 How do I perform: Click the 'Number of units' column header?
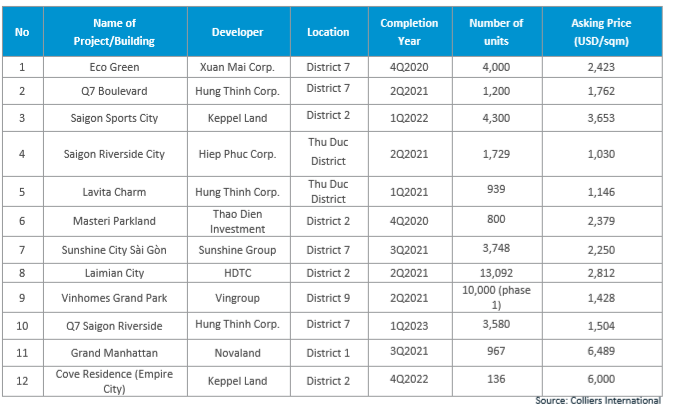[497, 32]
